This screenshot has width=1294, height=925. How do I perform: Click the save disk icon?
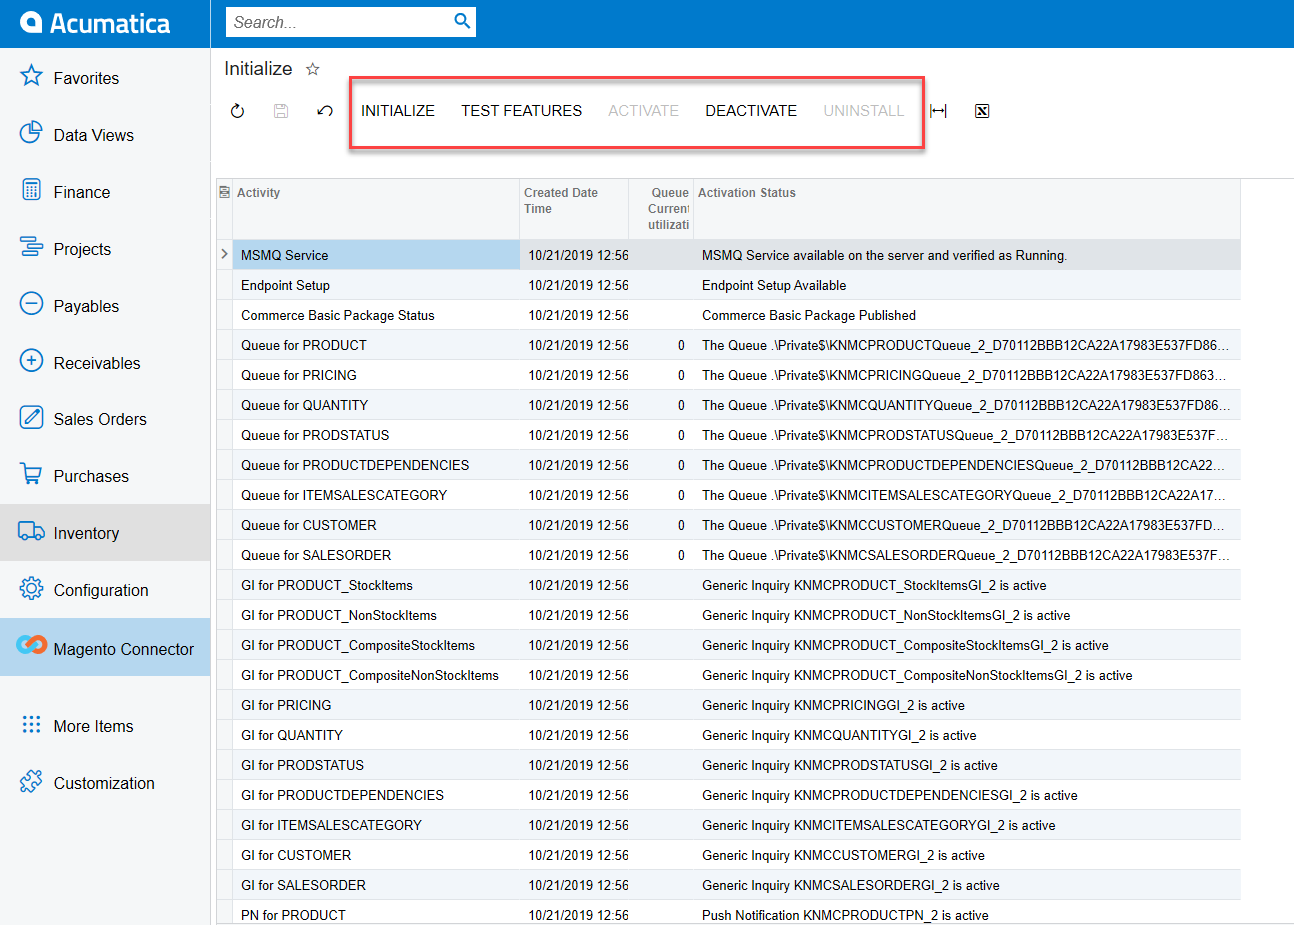(281, 111)
